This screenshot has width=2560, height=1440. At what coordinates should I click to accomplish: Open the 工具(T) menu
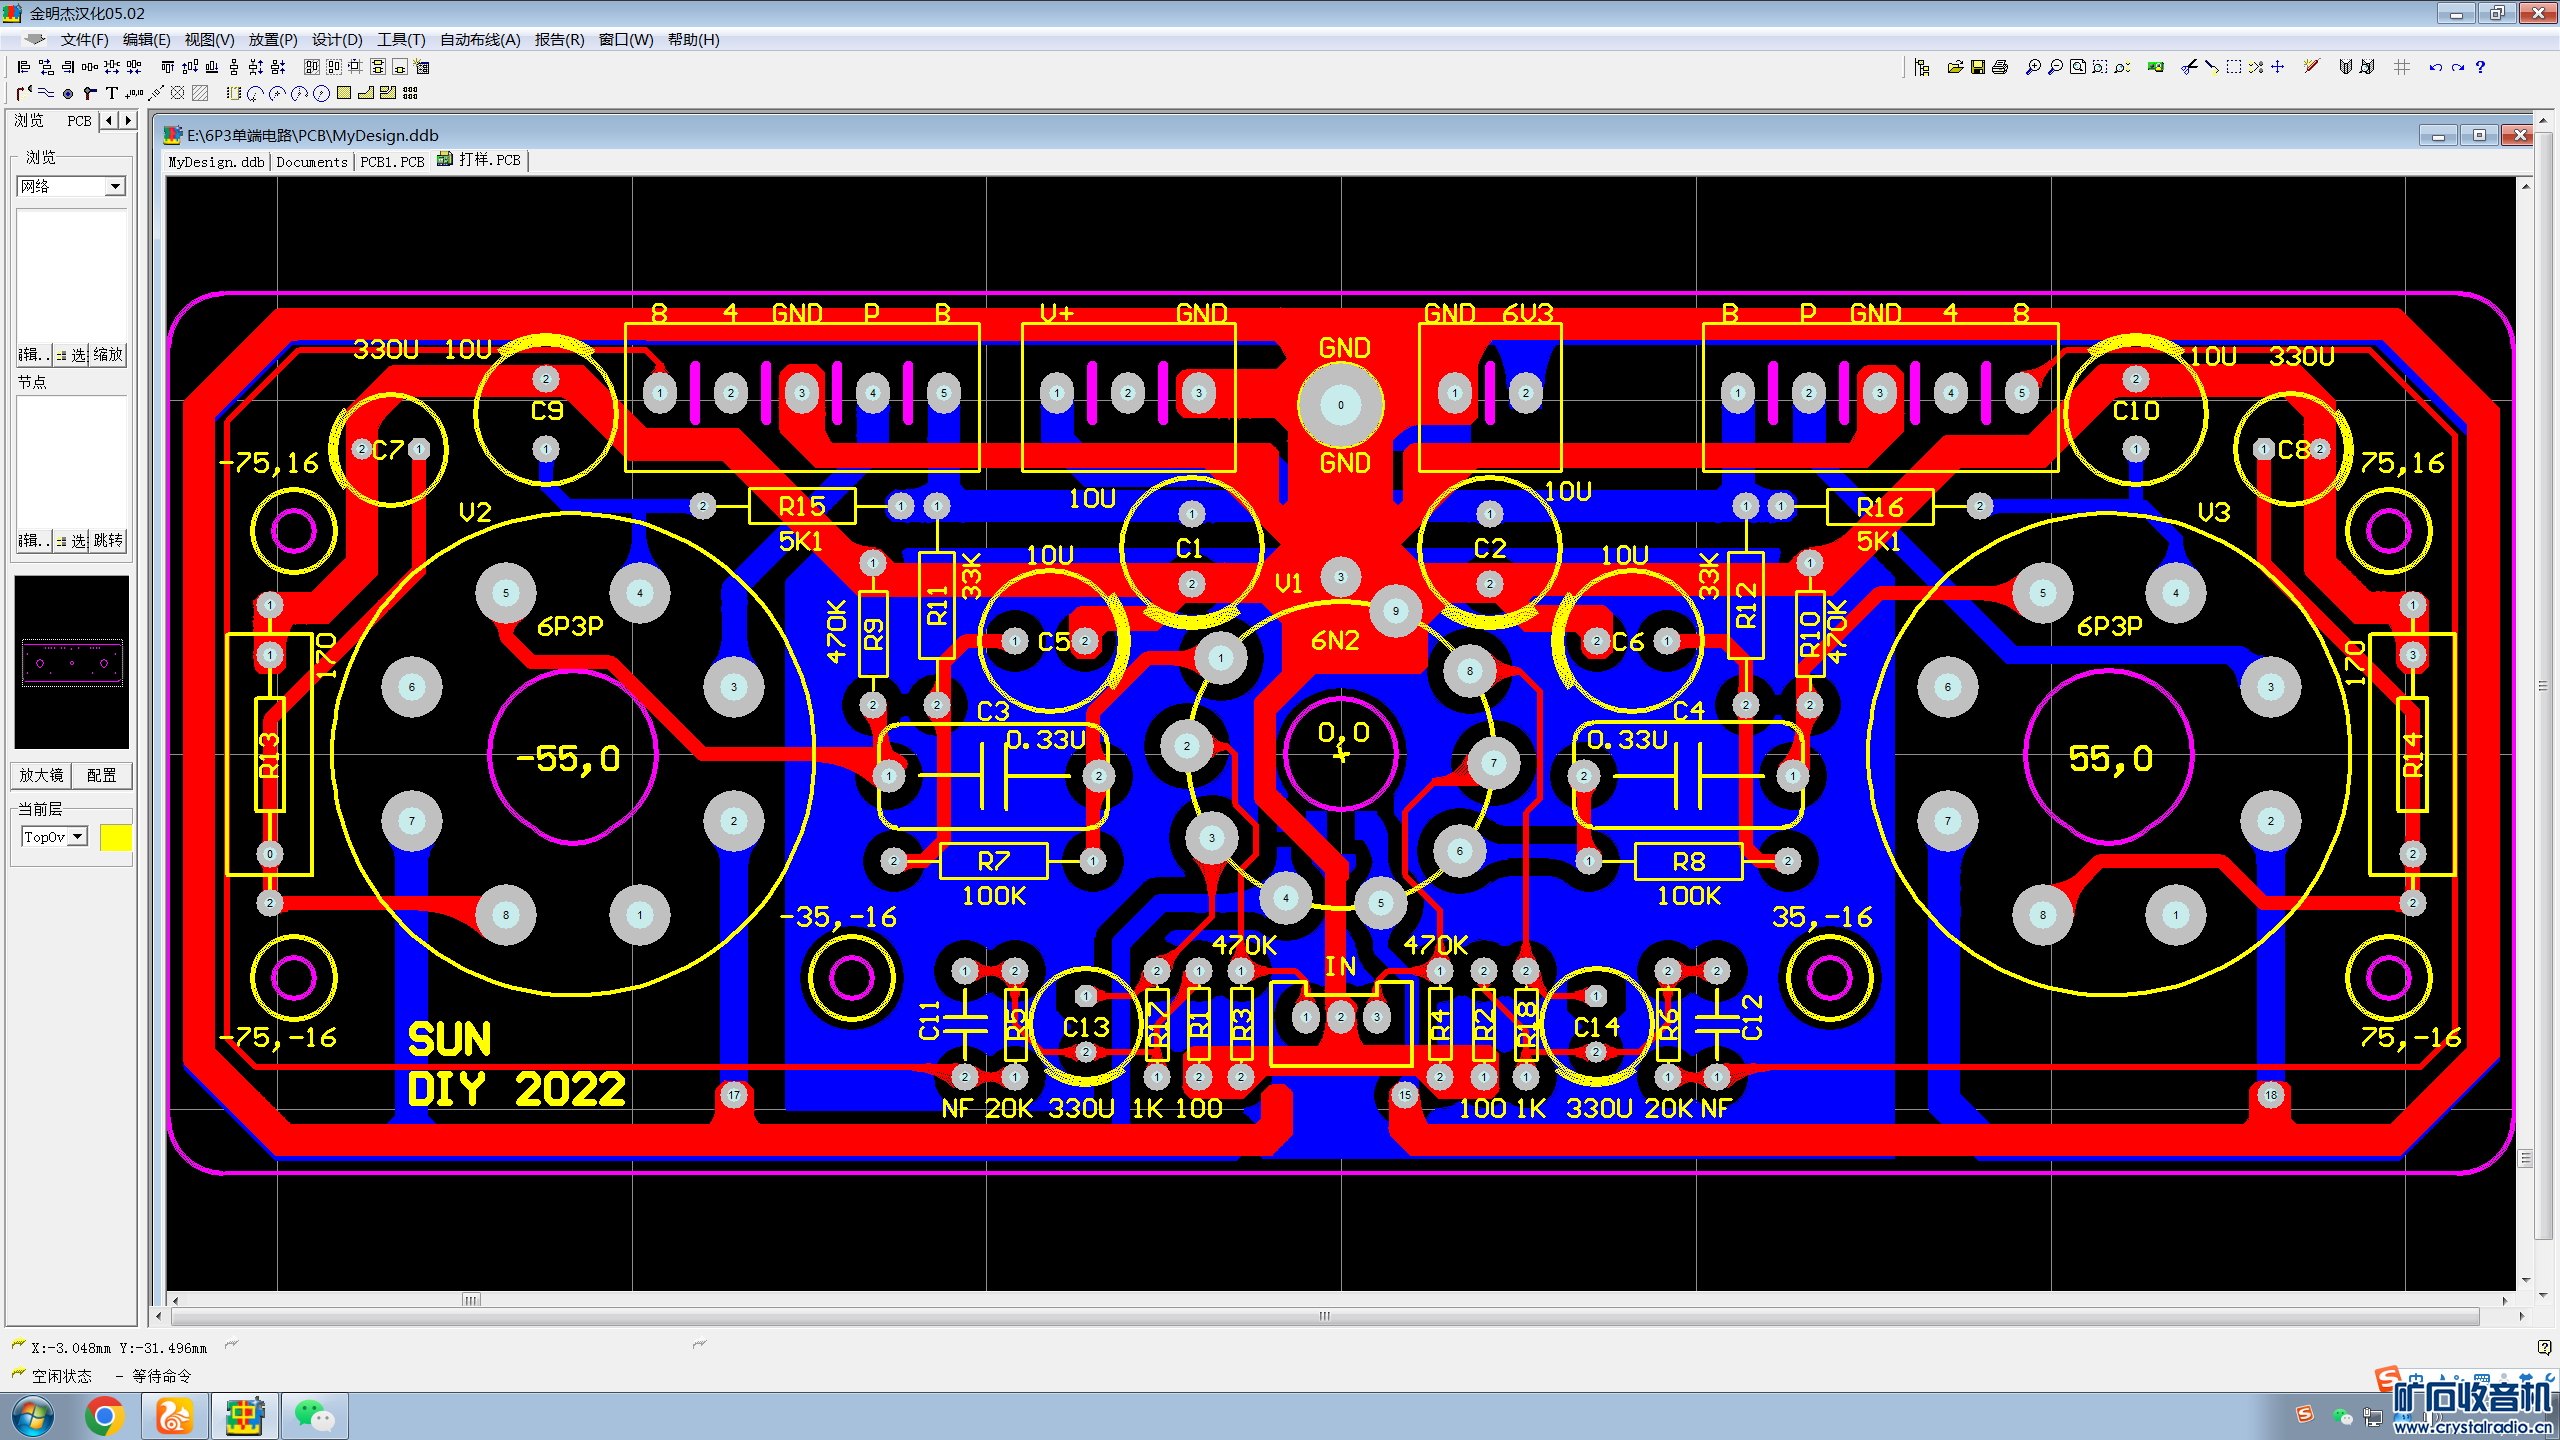click(x=401, y=40)
